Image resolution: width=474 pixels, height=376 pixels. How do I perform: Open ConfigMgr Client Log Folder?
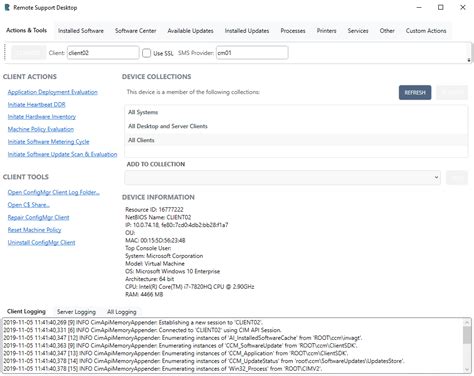pyautogui.click(x=54, y=192)
